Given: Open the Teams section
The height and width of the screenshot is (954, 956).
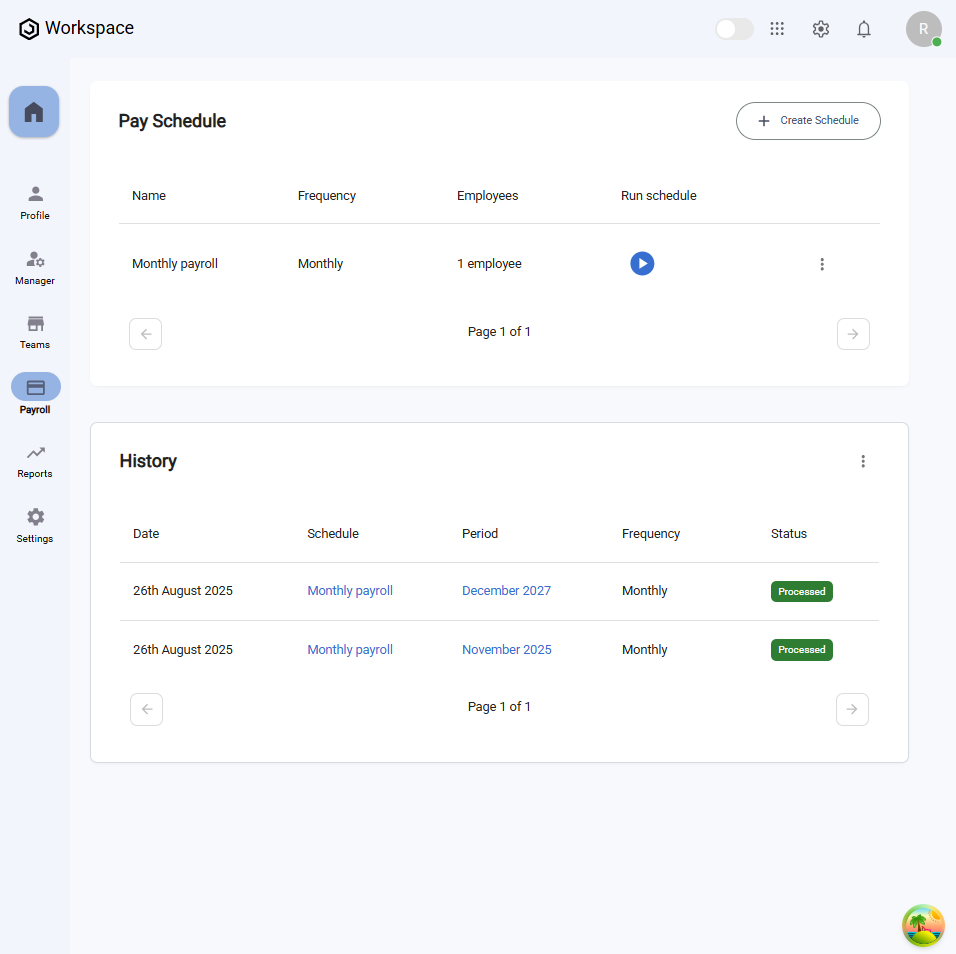Looking at the screenshot, I should 35,331.
